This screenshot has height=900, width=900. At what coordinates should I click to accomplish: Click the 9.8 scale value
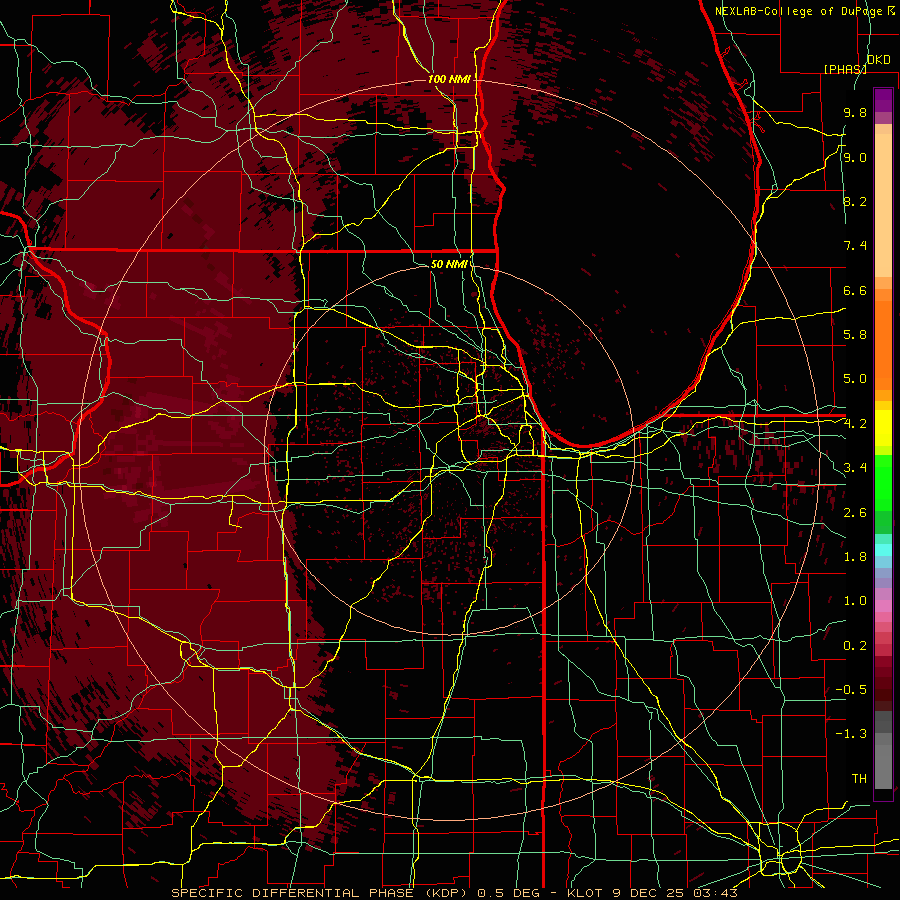[x=855, y=112]
